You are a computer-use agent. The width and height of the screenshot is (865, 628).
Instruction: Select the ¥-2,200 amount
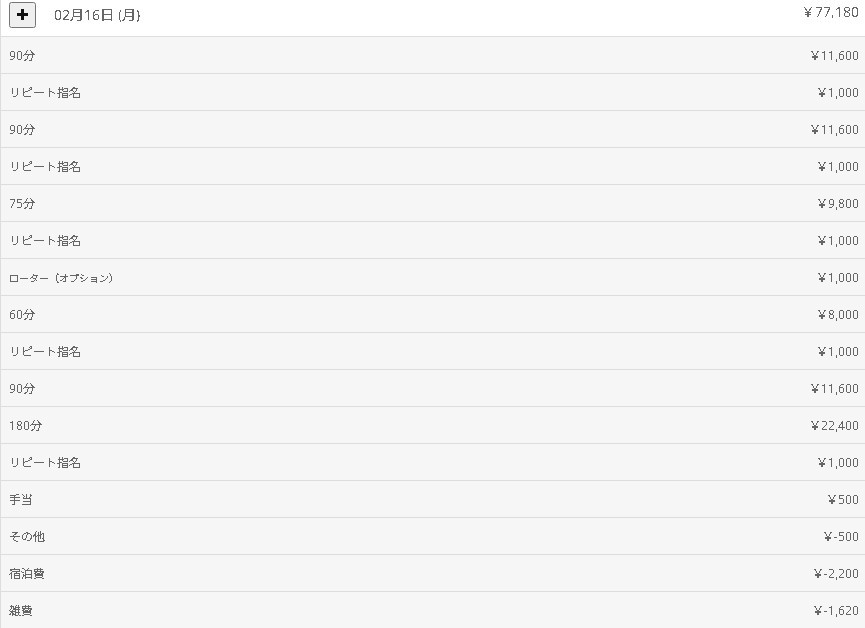point(836,574)
